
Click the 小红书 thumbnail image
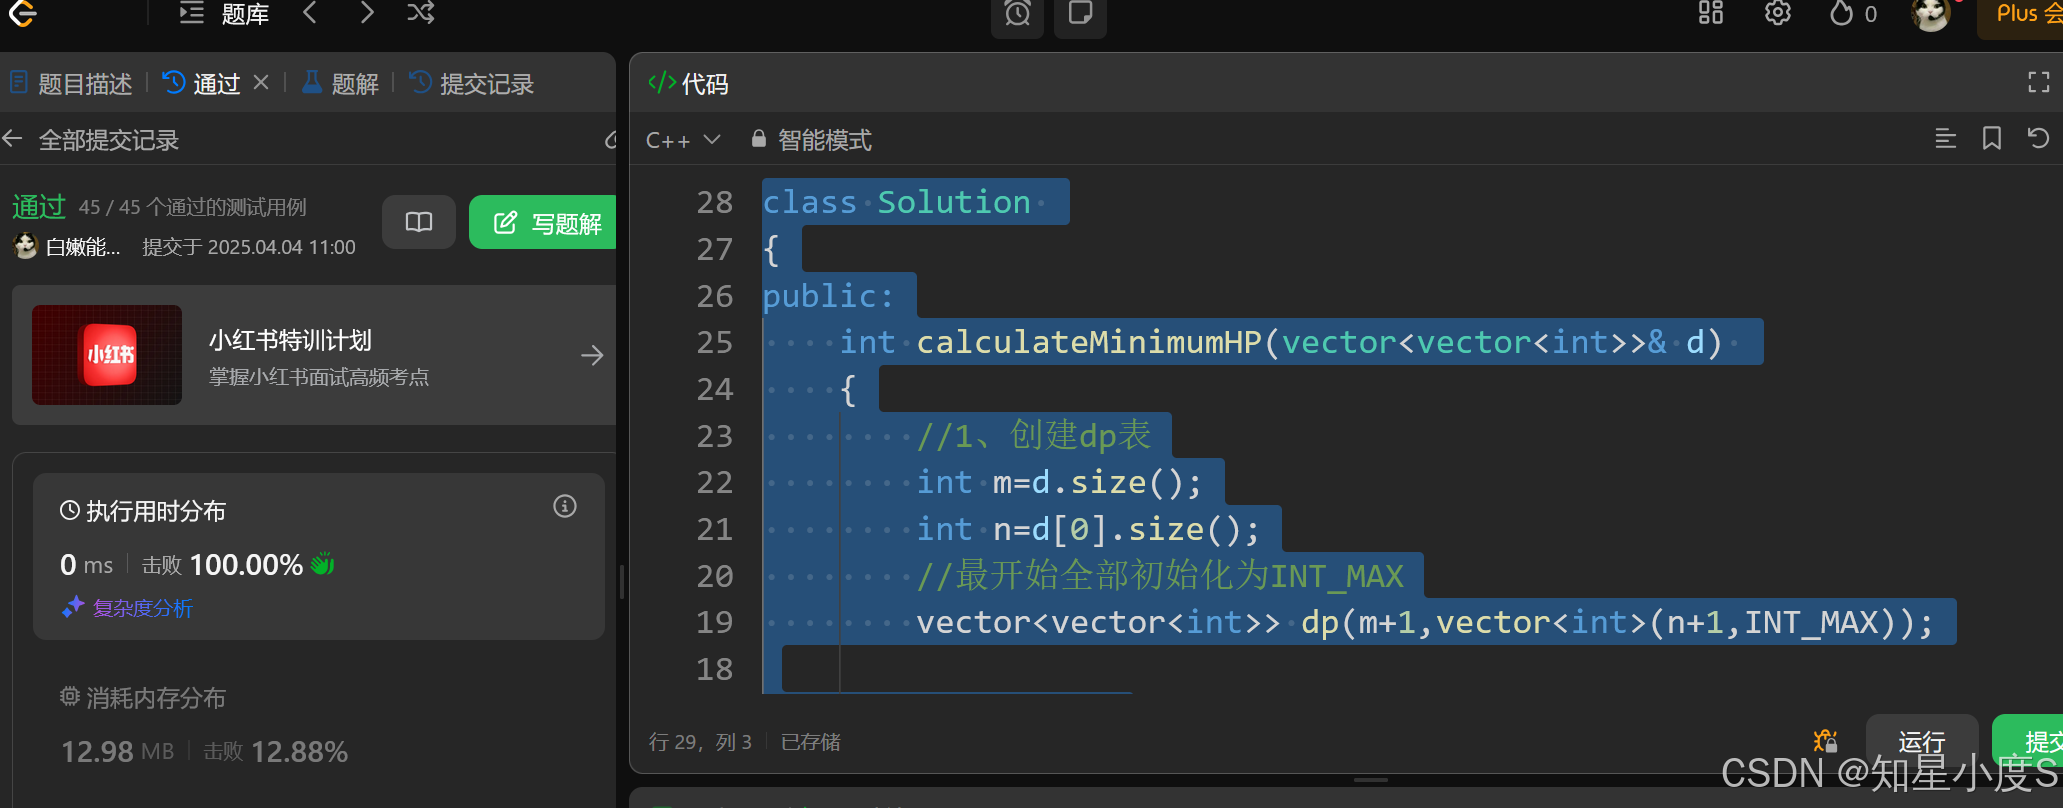point(107,355)
